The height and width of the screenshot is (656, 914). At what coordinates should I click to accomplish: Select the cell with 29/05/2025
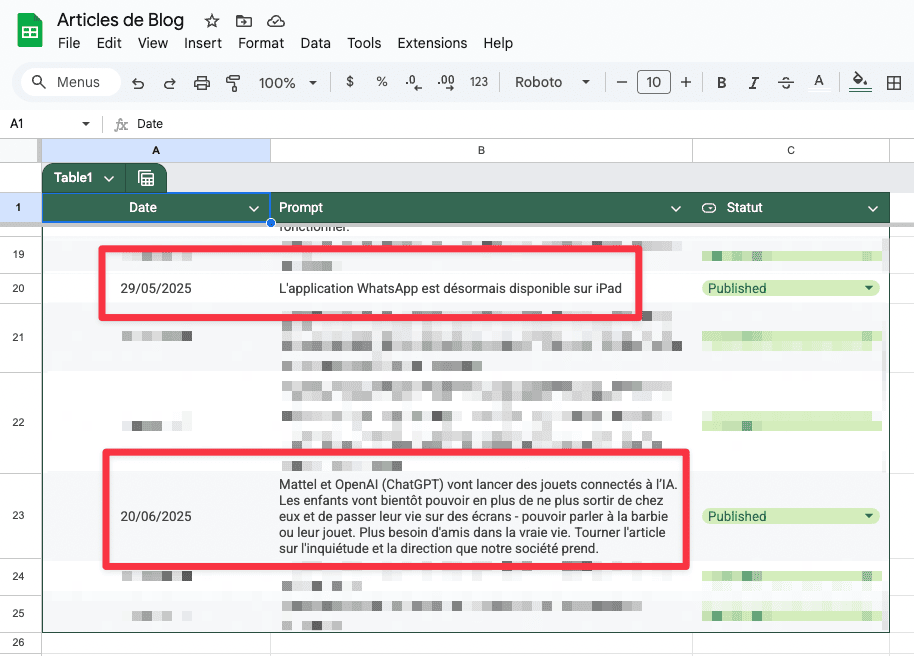(x=156, y=288)
